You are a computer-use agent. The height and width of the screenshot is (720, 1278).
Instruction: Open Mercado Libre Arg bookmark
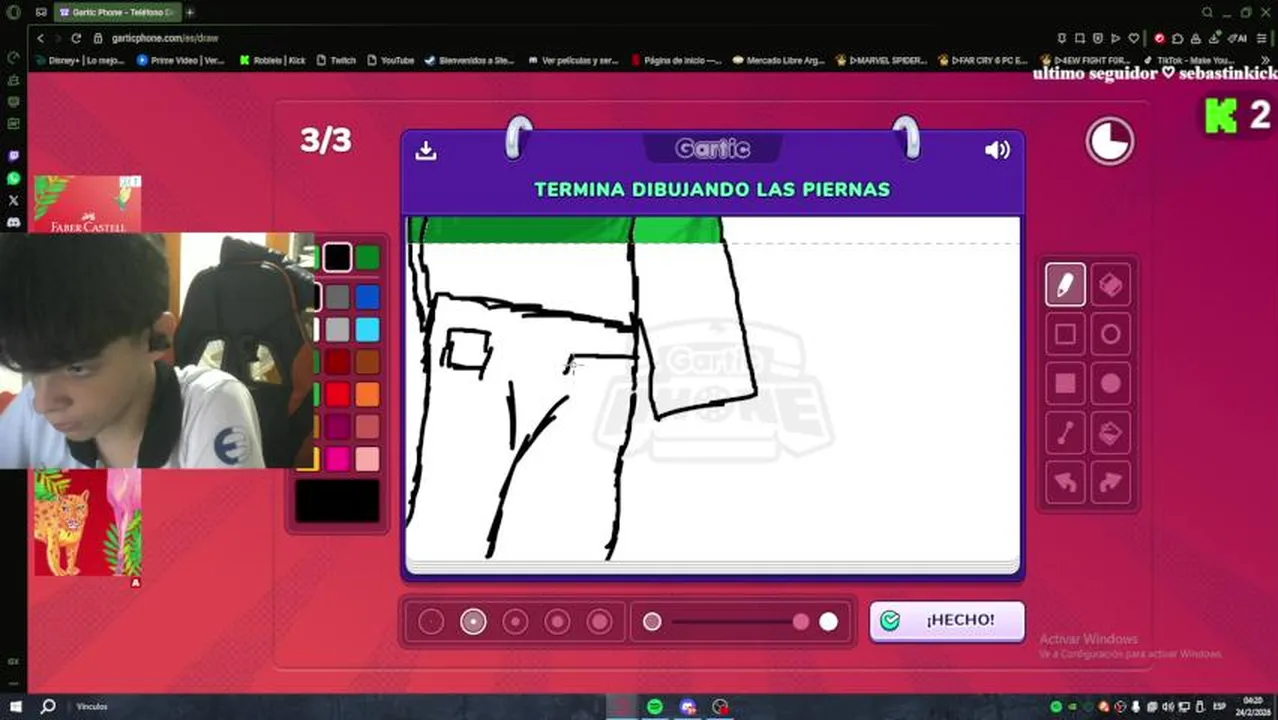pos(778,60)
